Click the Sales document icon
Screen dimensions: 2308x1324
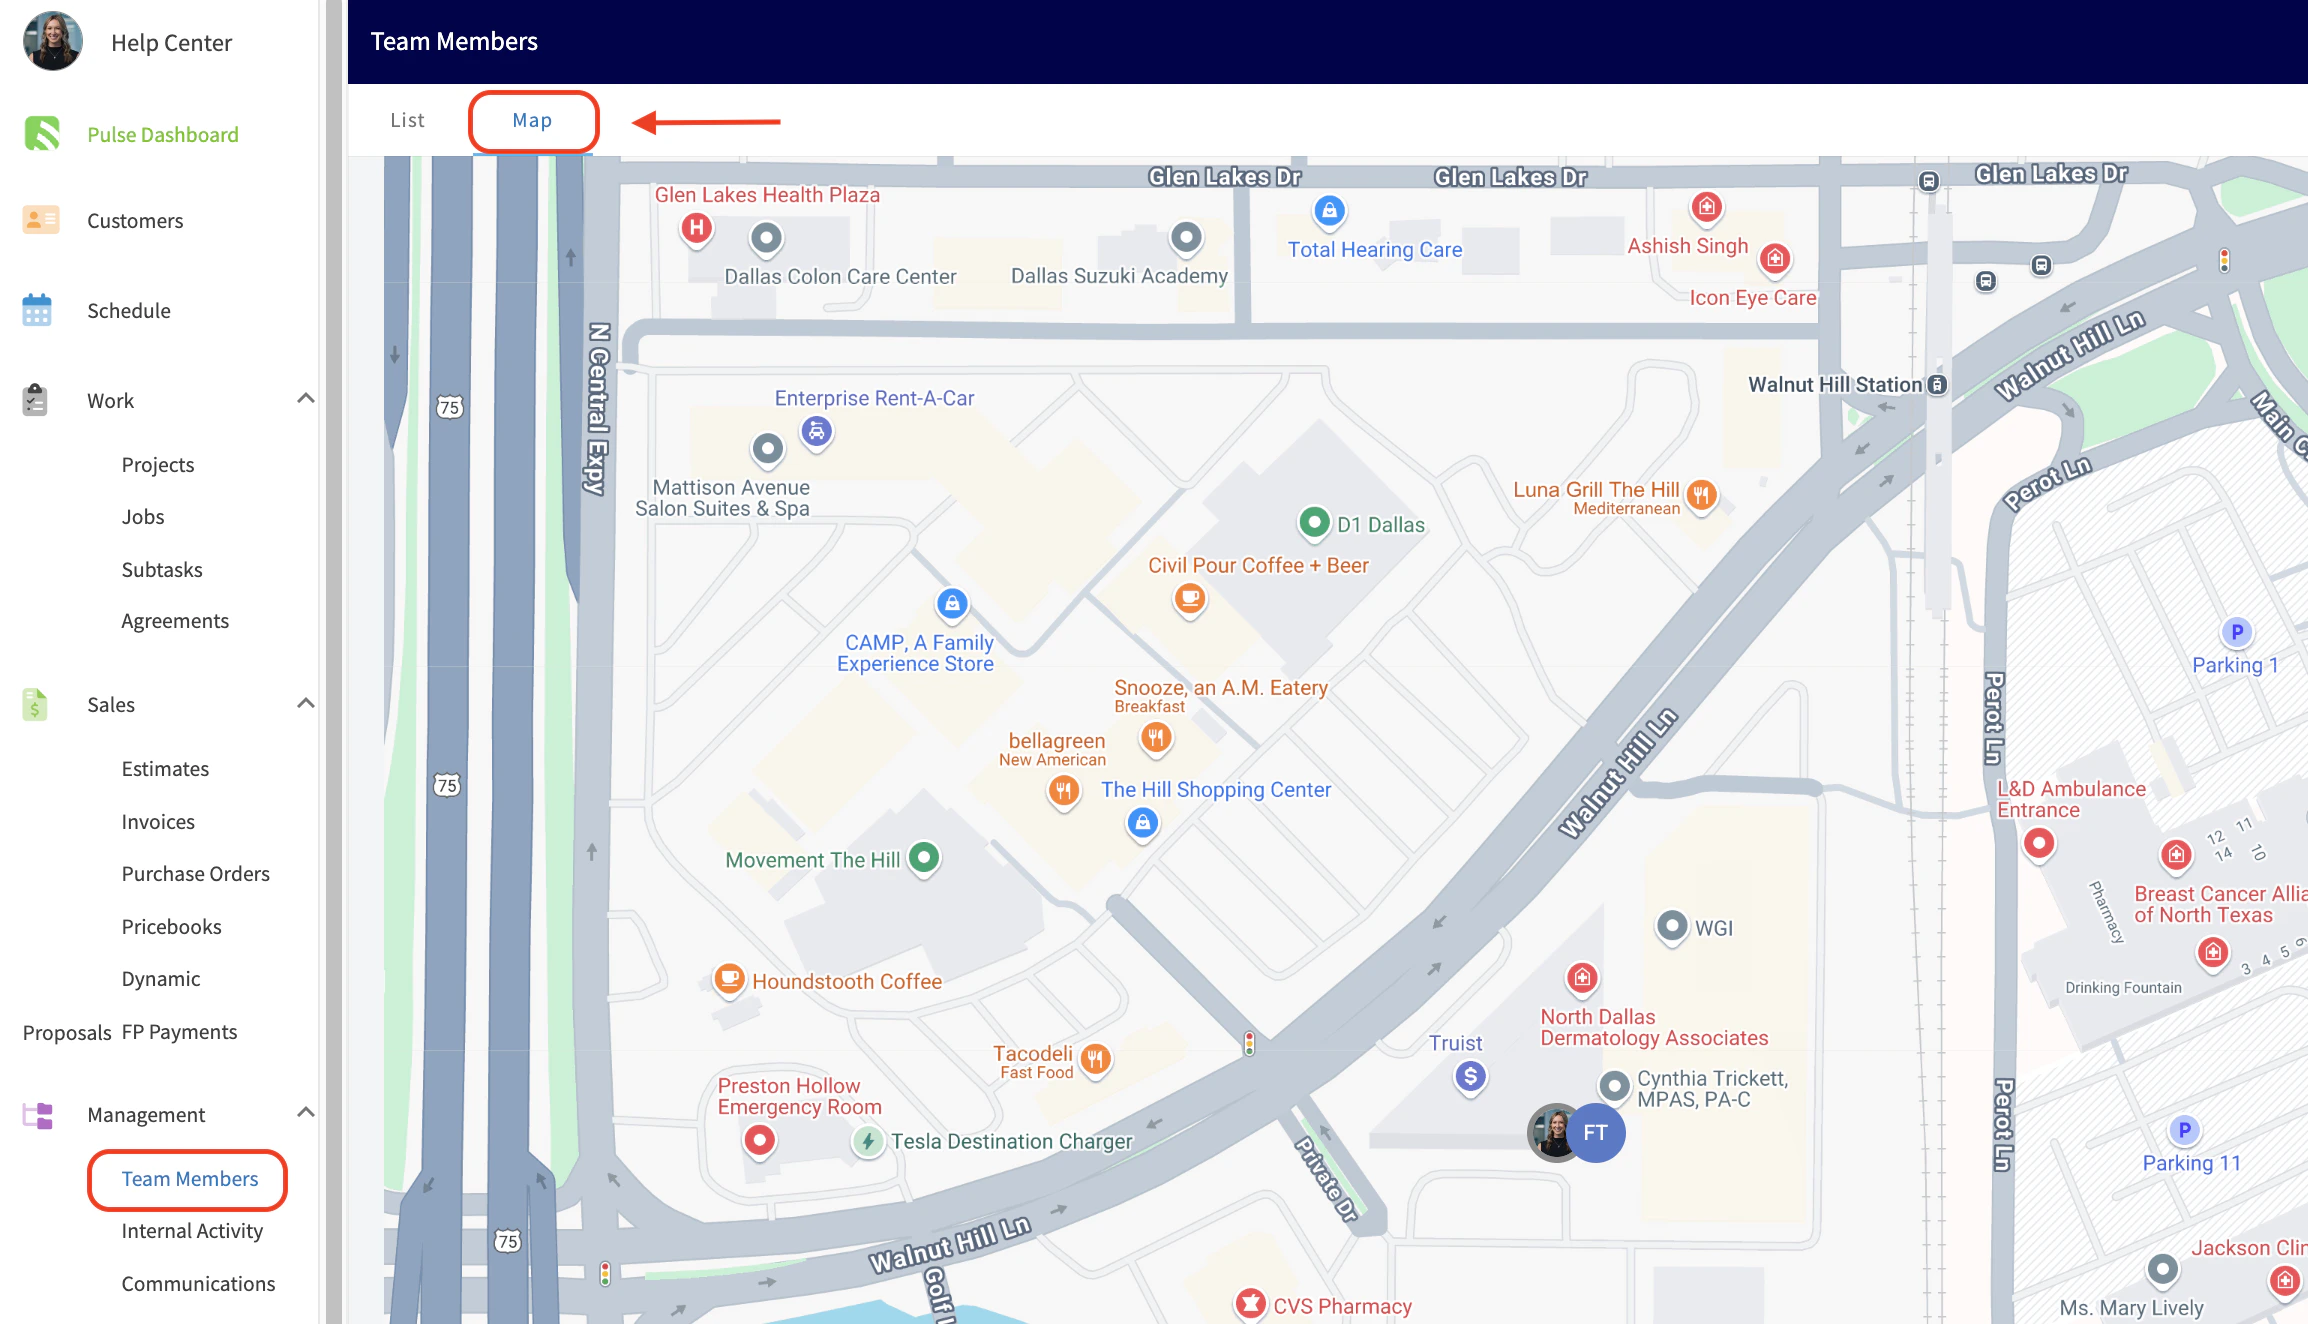(x=35, y=704)
